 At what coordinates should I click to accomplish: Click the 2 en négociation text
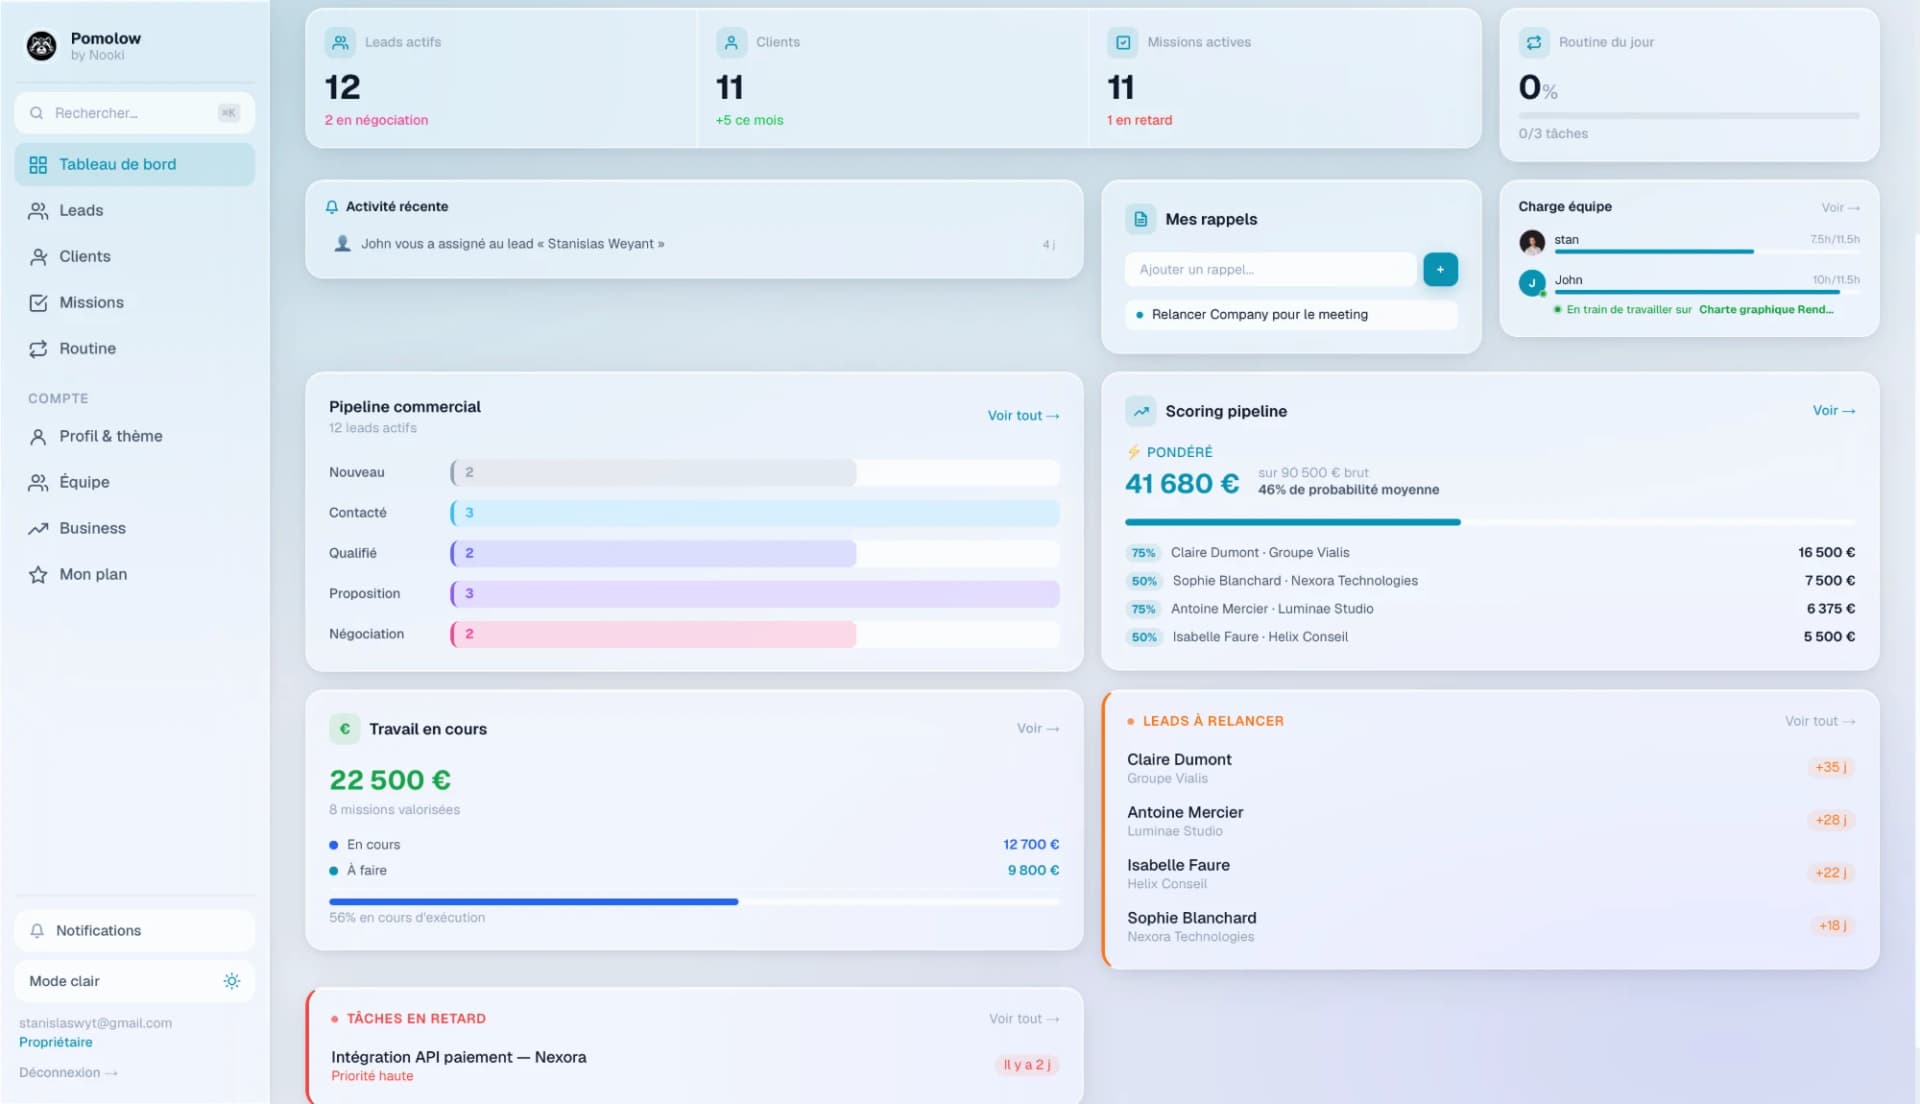point(376,120)
